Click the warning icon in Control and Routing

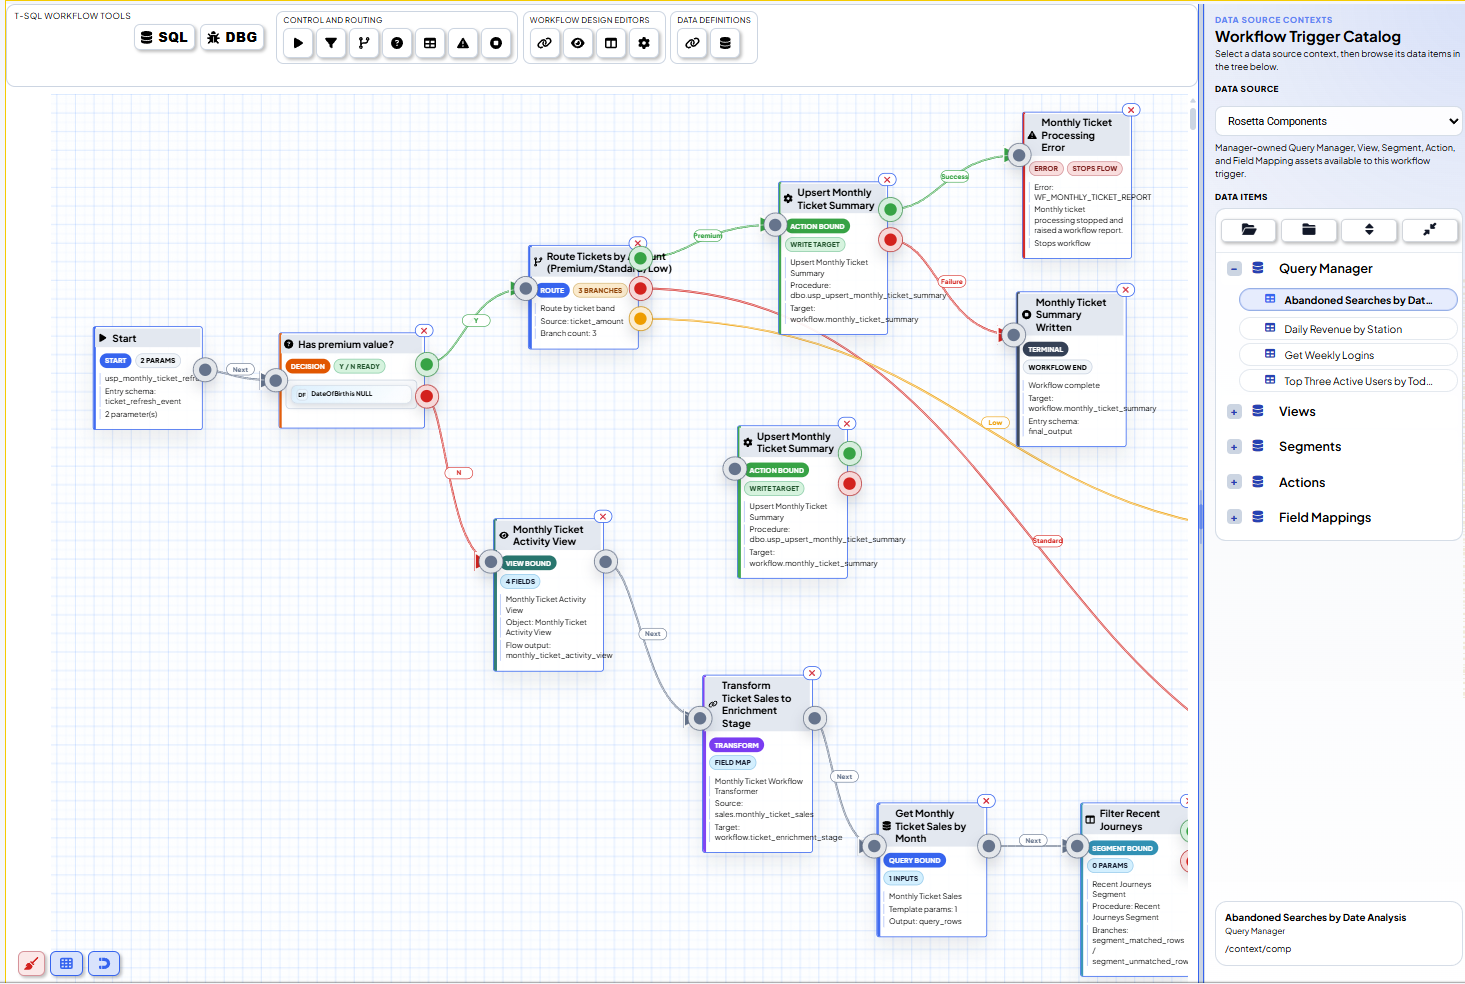[x=463, y=43]
